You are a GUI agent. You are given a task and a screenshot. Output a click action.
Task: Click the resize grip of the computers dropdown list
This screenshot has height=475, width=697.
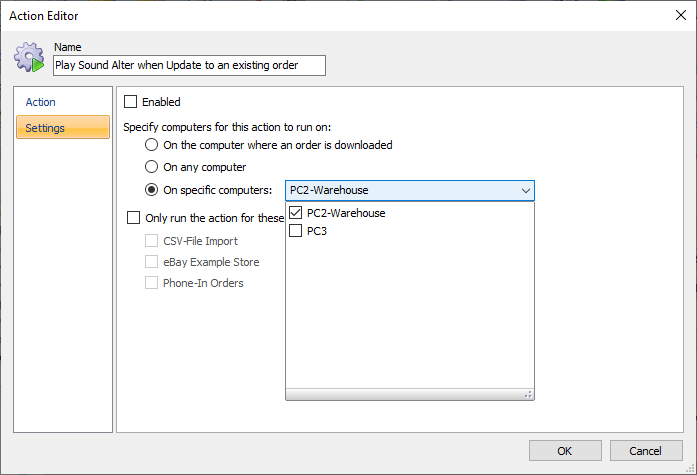pyautogui.click(x=528, y=394)
